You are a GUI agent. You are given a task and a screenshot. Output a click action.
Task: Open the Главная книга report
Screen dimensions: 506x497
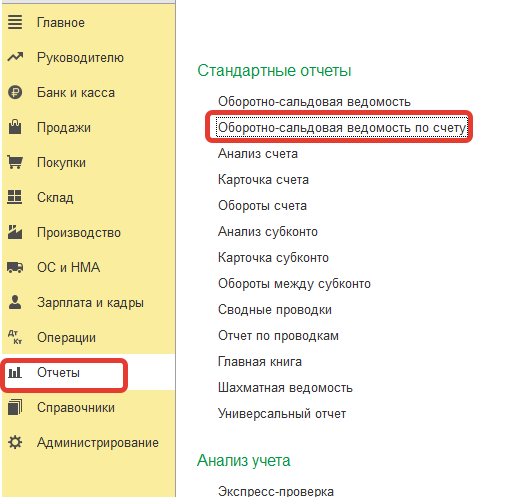click(x=260, y=362)
